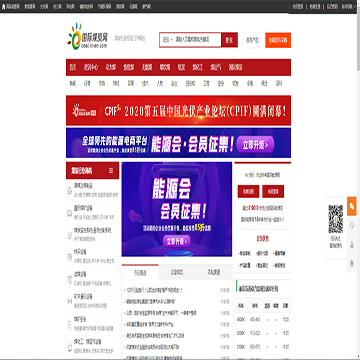Click the headset icon below the orange floating button

click(352, 226)
